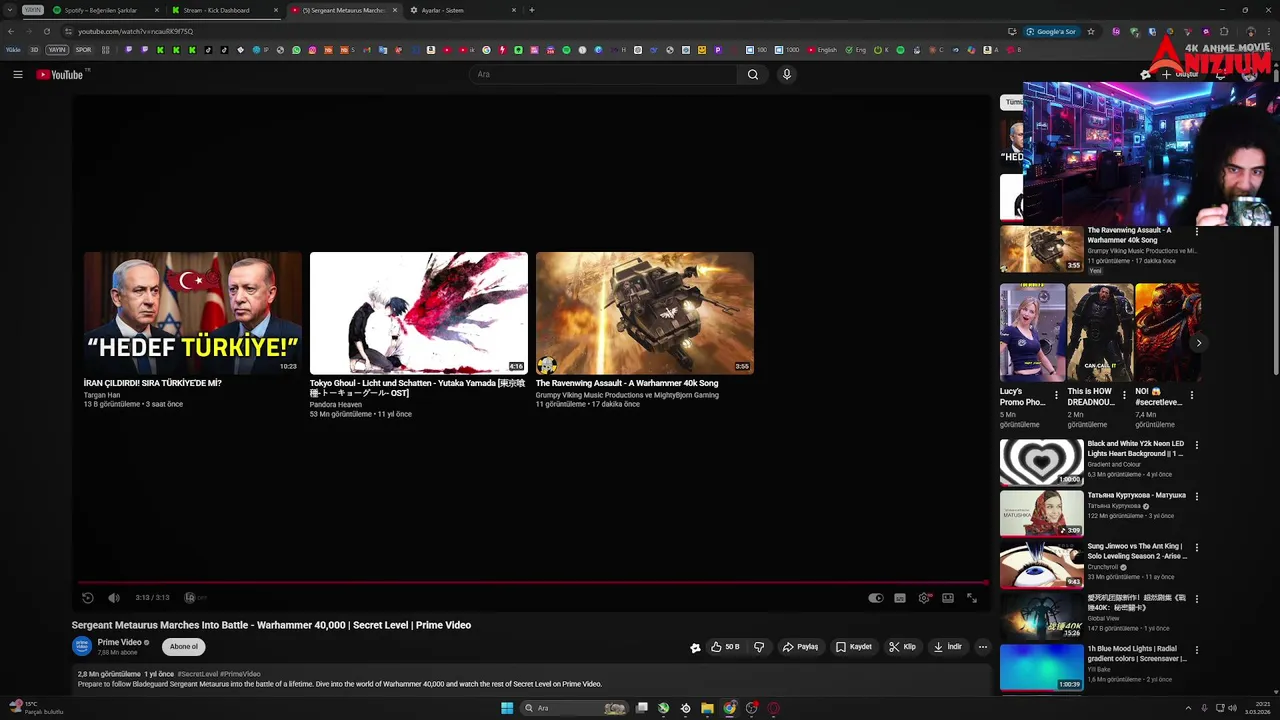
Task: Open Windows Start menu
Action: coord(507,708)
